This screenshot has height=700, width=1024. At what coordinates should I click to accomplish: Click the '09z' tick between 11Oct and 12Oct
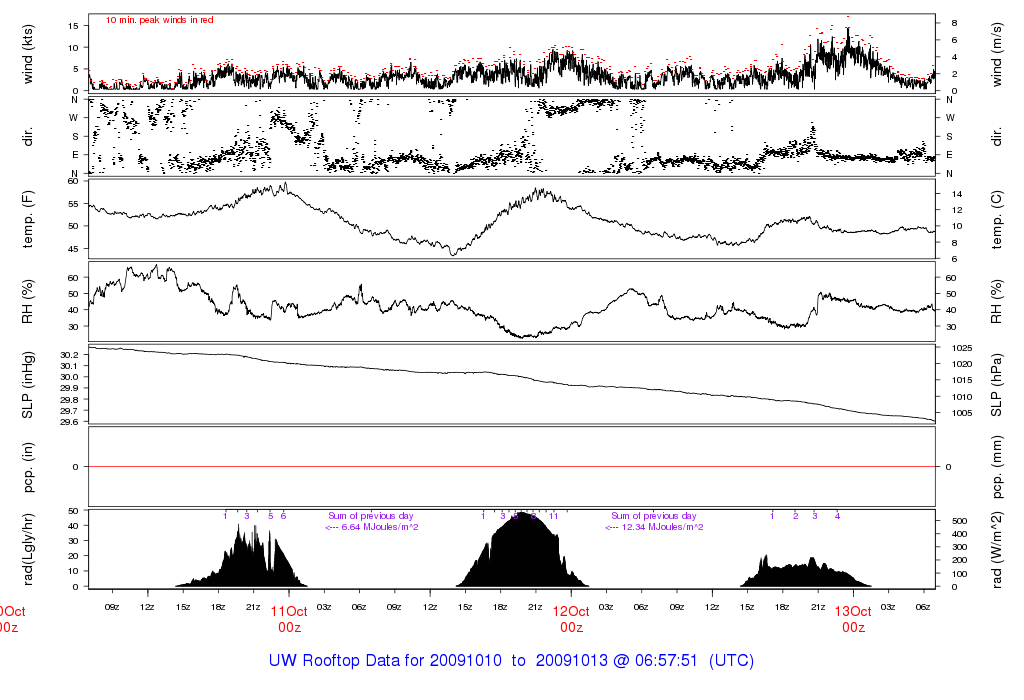coord(394,607)
